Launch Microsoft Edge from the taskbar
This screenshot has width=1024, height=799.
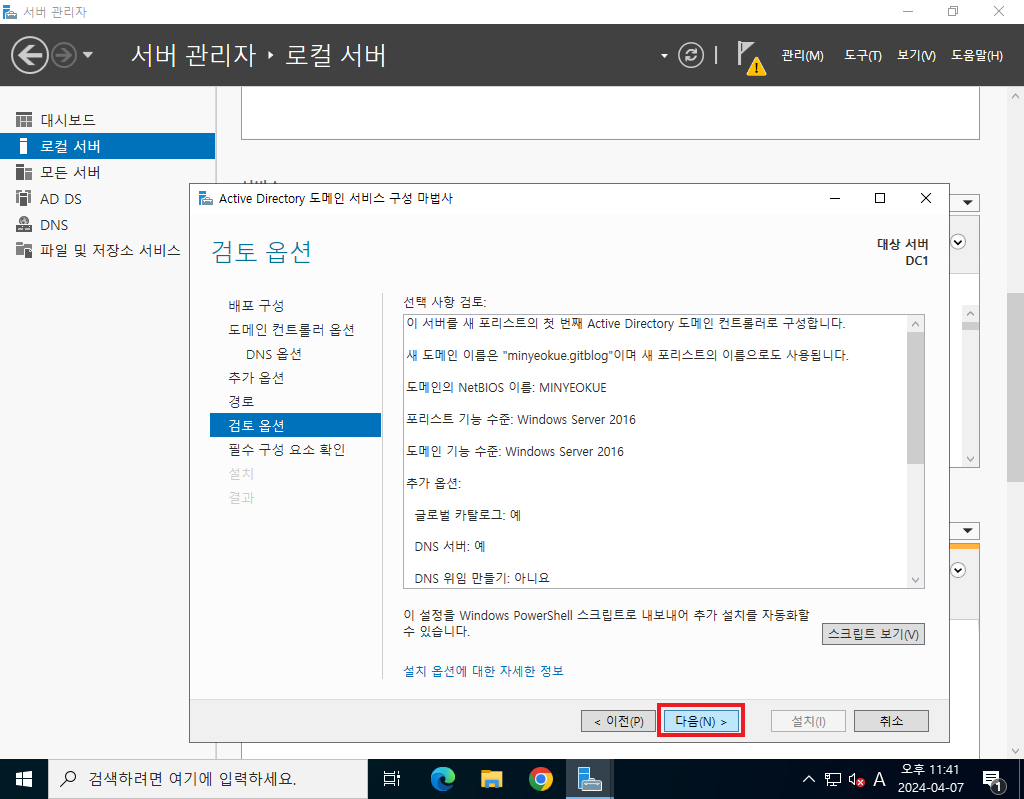(x=442, y=779)
